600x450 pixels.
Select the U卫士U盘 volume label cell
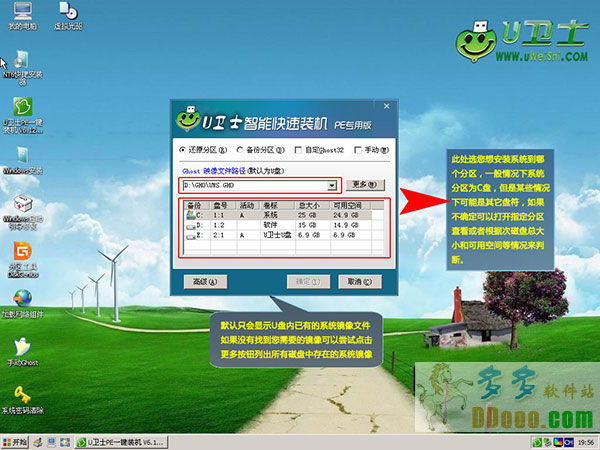click(x=277, y=235)
